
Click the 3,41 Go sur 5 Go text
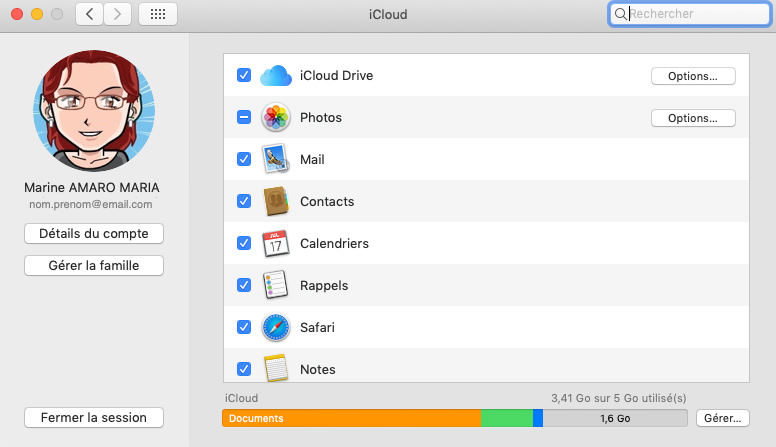(619, 398)
